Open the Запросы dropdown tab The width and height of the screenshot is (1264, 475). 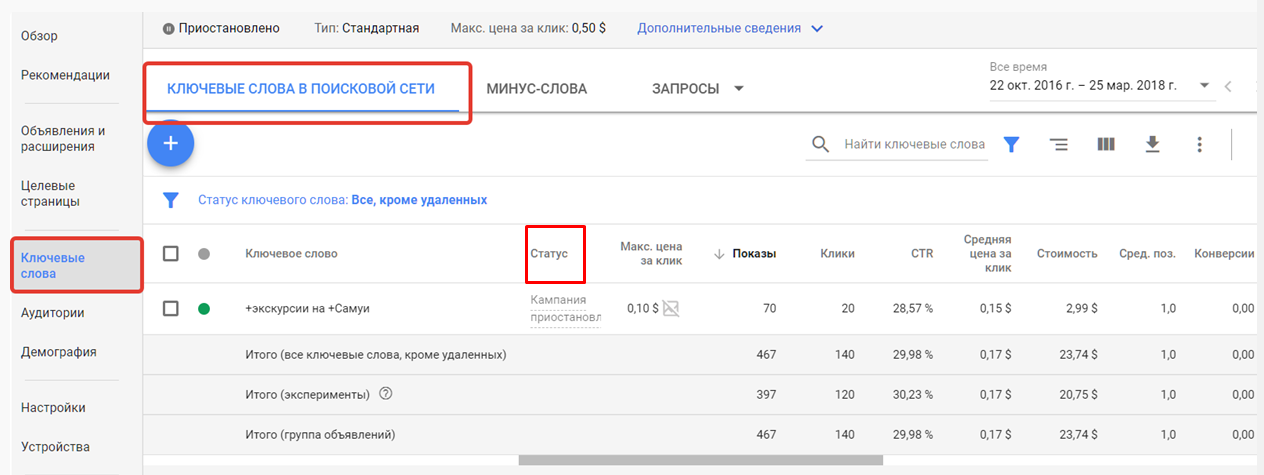point(698,88)
